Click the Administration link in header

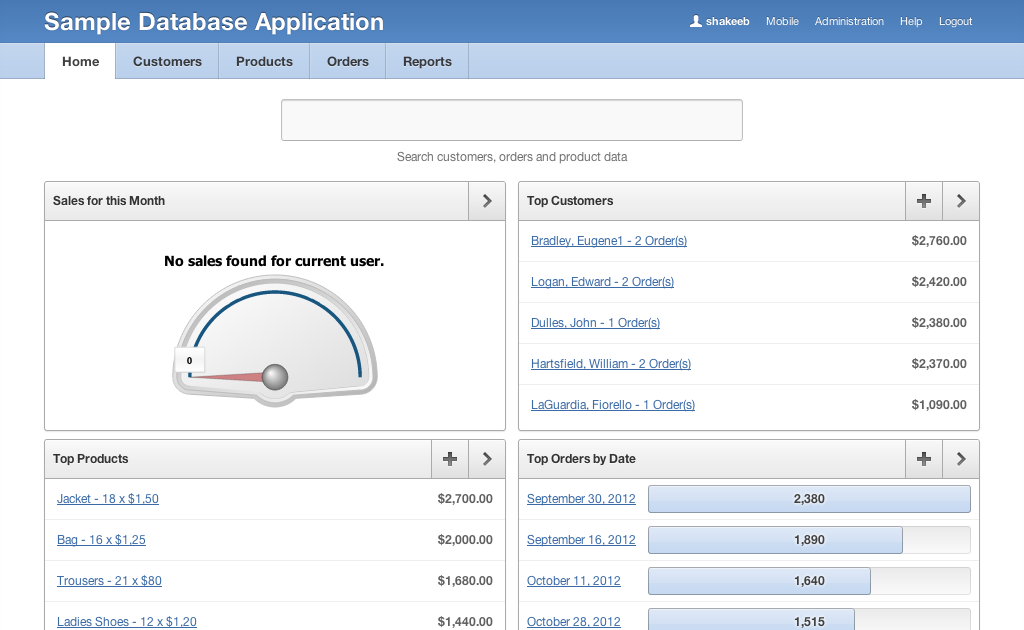[x=849, y=21]
